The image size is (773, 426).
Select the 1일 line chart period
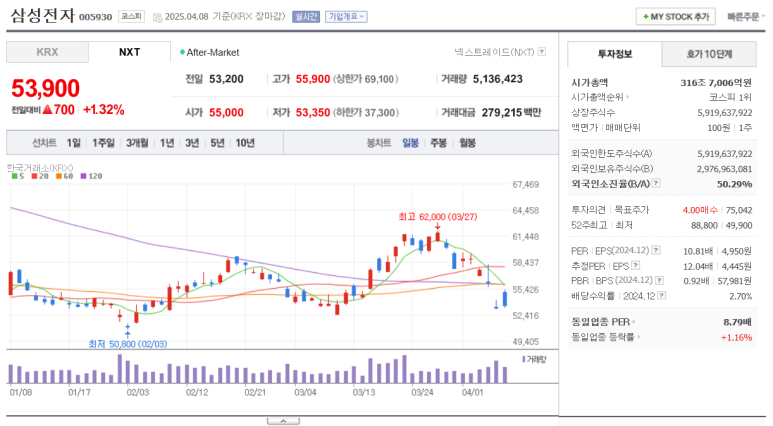(73, 143)
